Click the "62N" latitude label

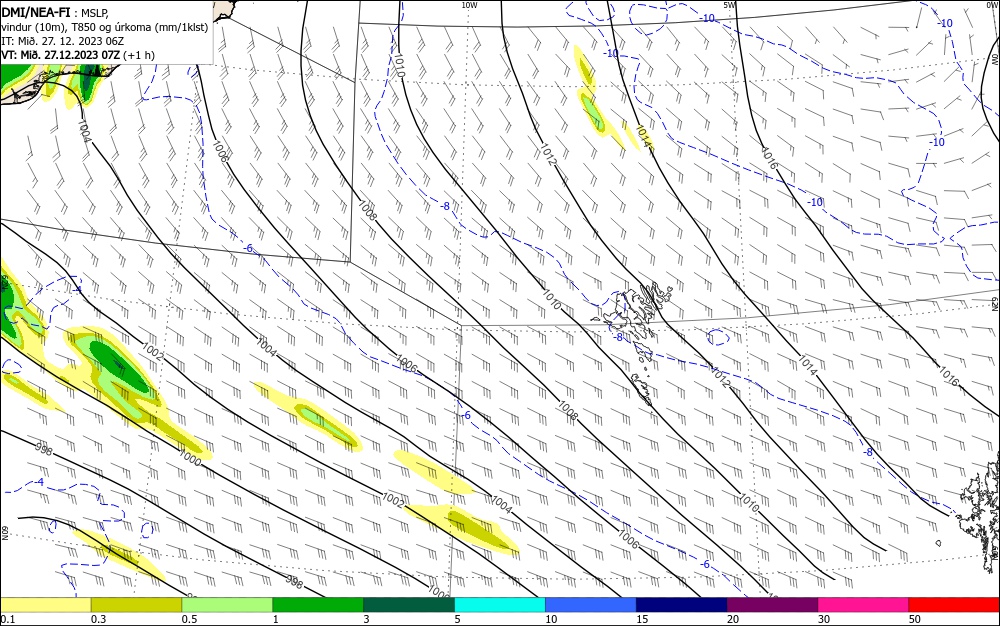(x=995, y=303)
